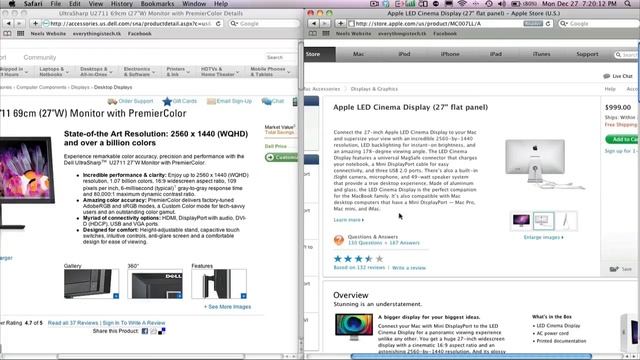640x360 pixels.
Task: Select first Cinema Display front view thumbnail
Action: point(521,221)
